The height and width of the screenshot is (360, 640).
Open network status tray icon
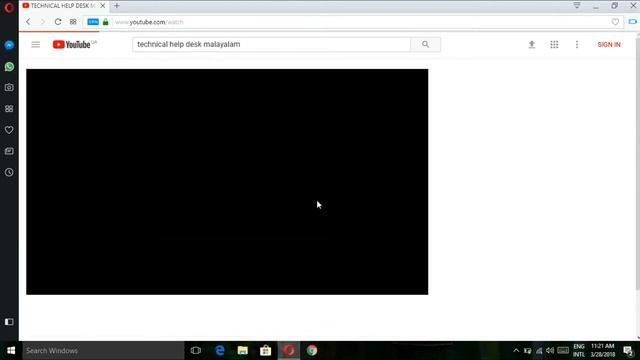click(x=539, y=351)
